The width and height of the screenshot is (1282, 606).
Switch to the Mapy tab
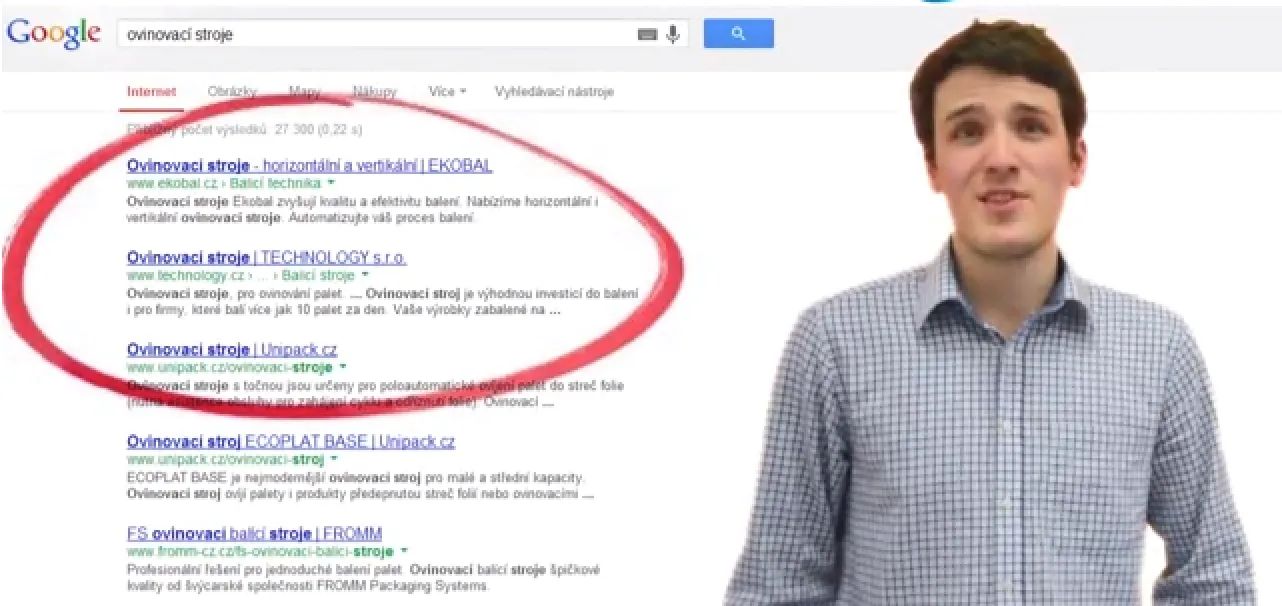(x=305, y=91)
